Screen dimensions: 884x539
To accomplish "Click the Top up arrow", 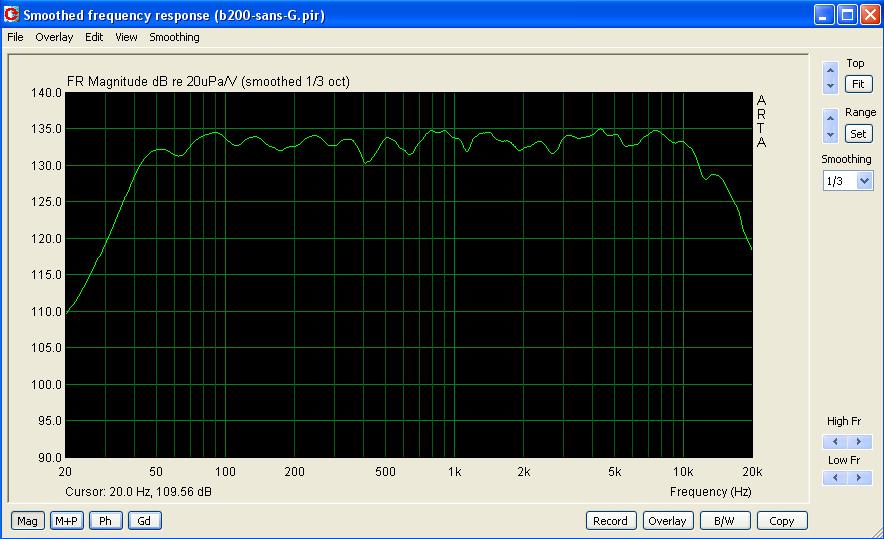I will [830, 70].
